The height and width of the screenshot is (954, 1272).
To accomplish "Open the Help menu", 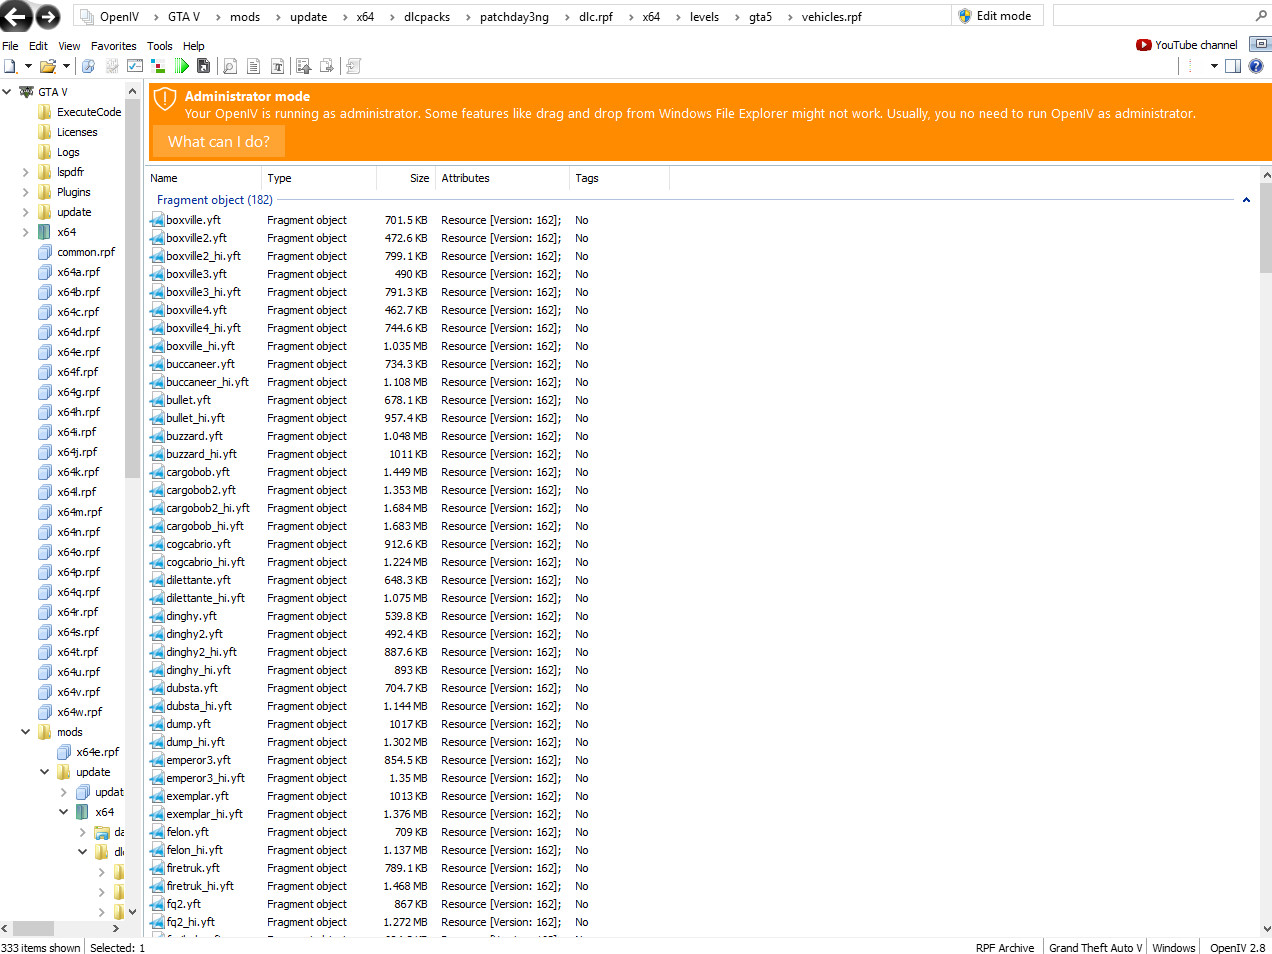I will coord(193,46).
